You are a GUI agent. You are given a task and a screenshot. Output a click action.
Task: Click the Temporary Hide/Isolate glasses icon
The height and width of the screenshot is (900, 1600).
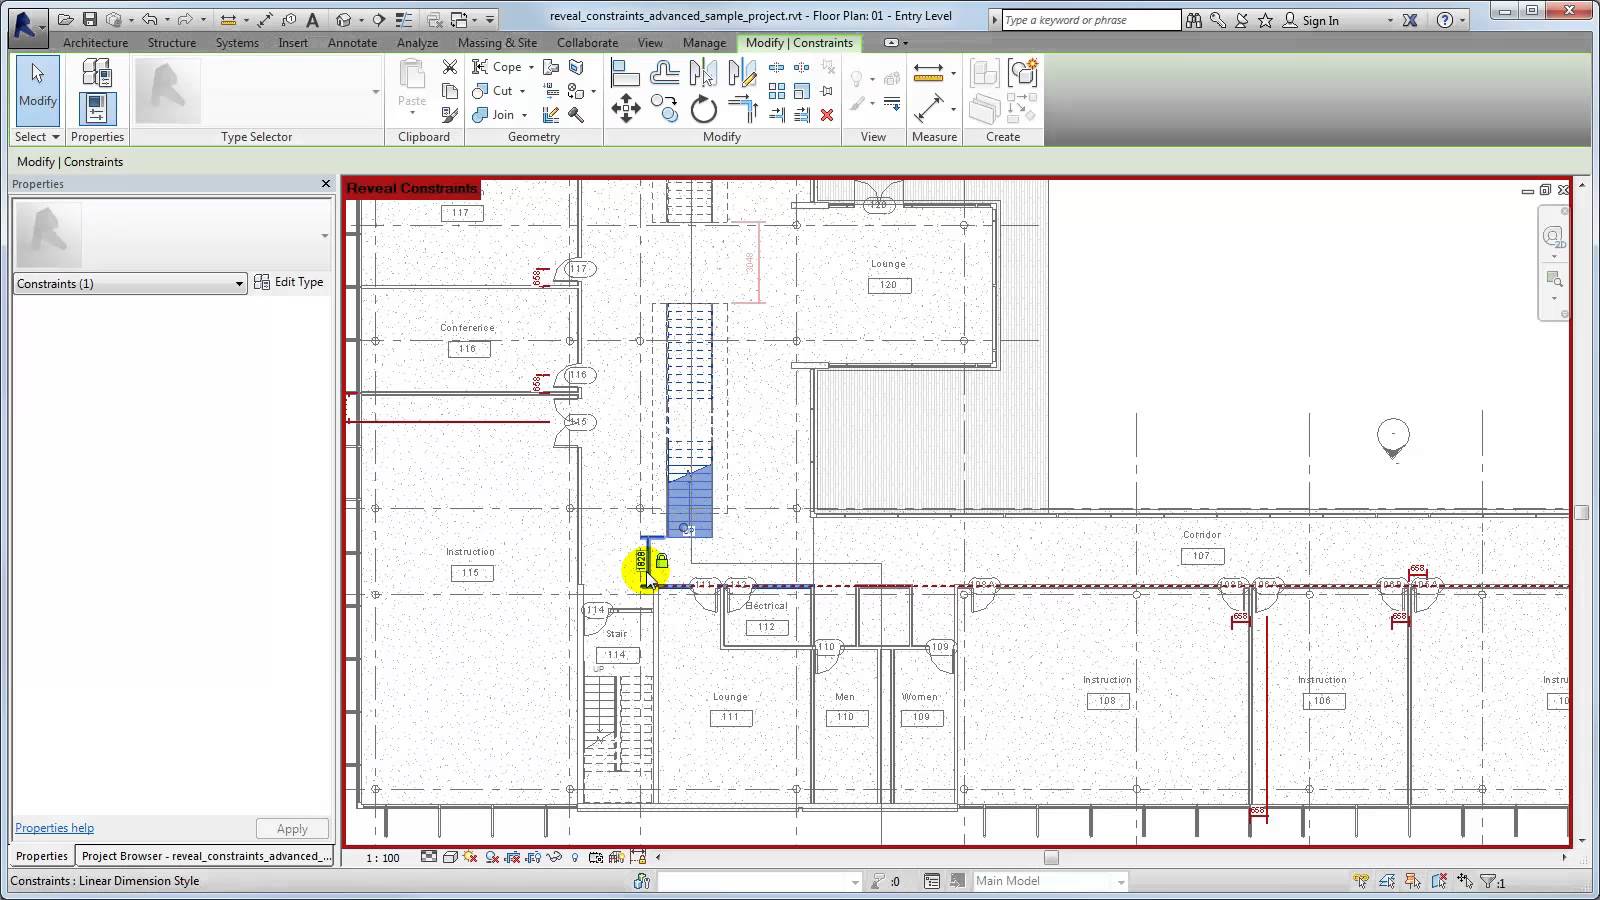[554, 857]
